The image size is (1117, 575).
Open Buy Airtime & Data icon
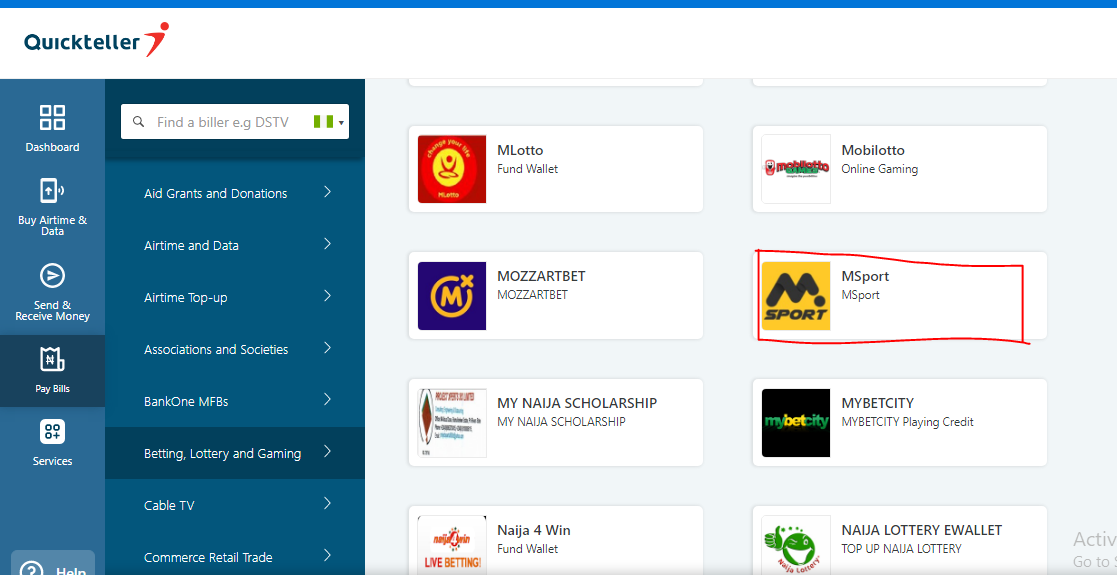click(52, 191)
